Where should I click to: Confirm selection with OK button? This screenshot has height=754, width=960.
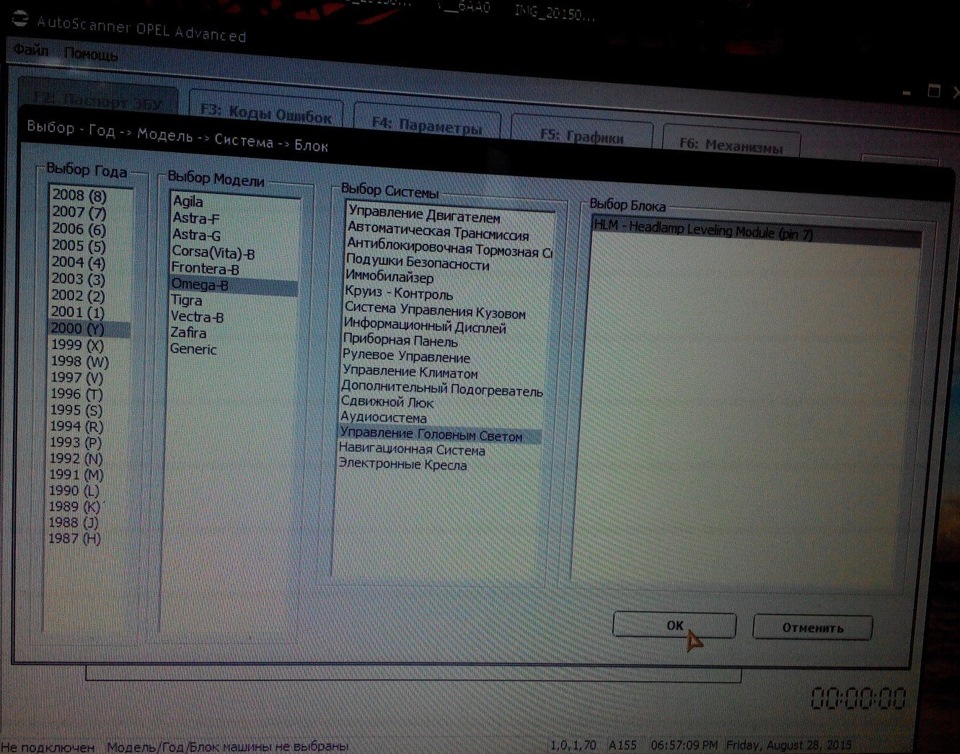click(674, 625)
